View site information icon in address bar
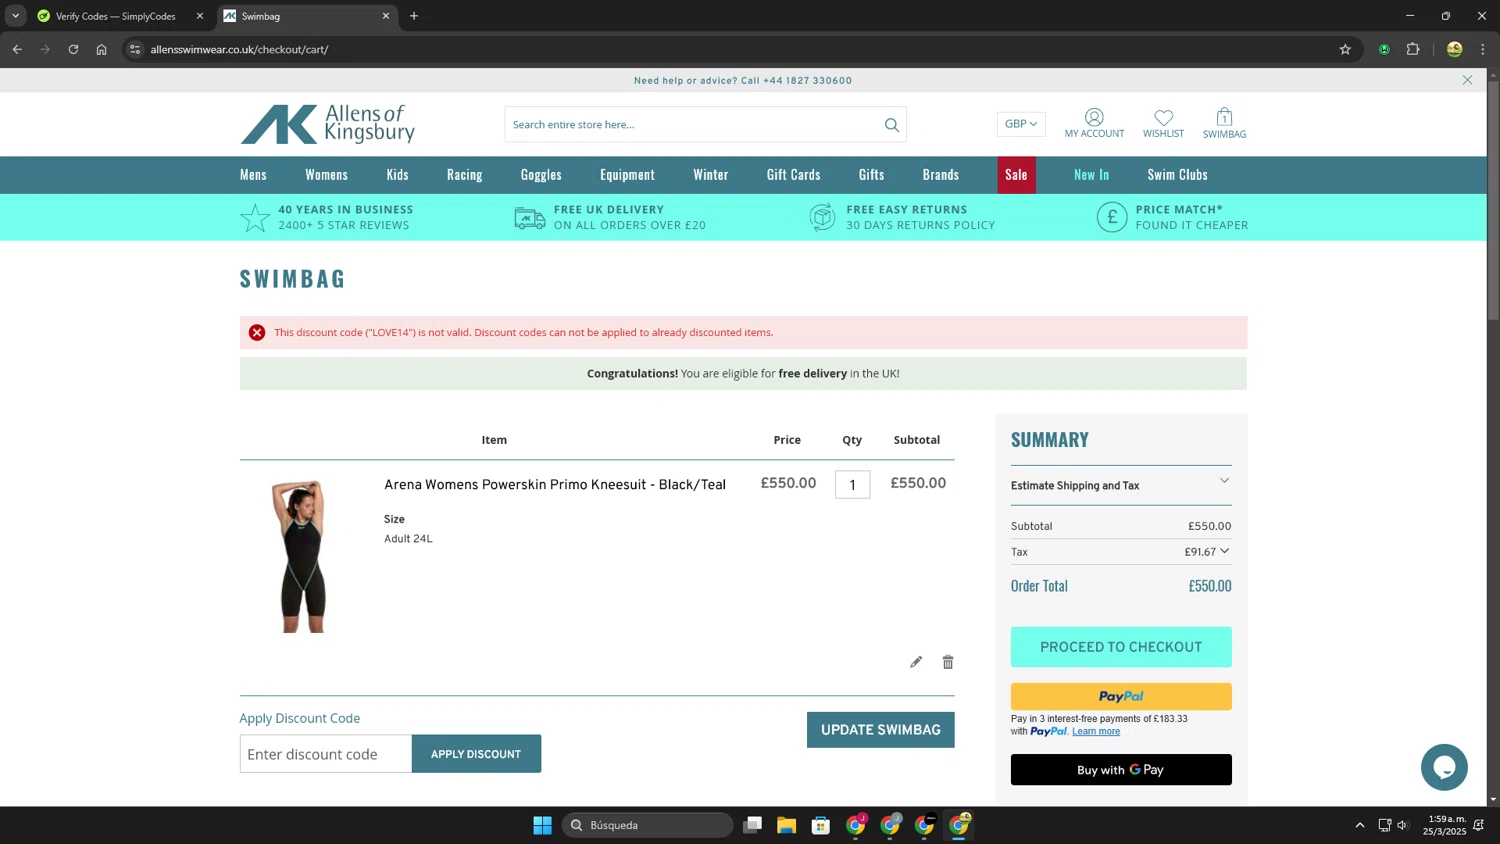 [136, 49]
